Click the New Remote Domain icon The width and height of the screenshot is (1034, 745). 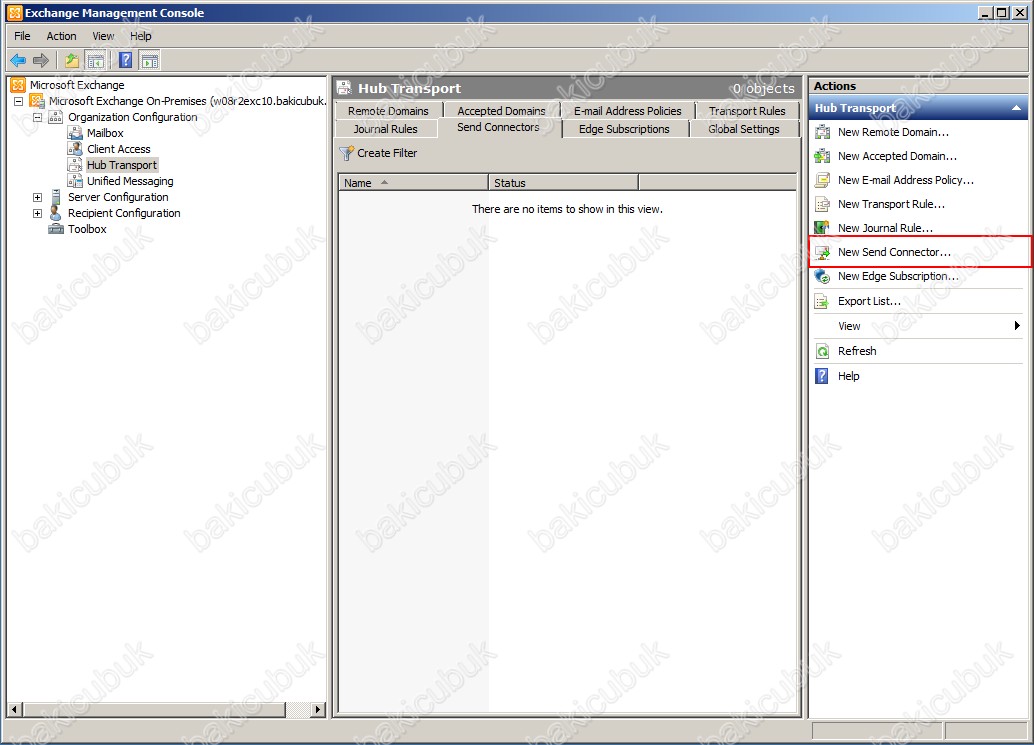pyautogui.click(x=822, y=133)
